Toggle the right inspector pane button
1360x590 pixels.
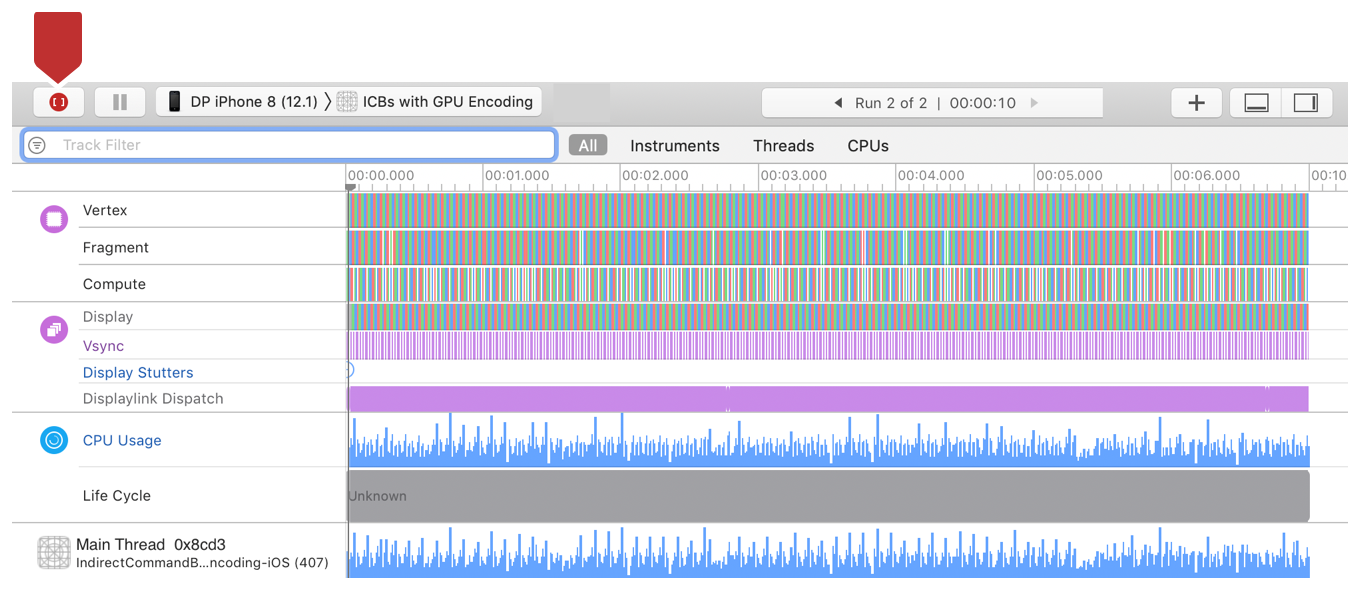[x=1306, y=103]
